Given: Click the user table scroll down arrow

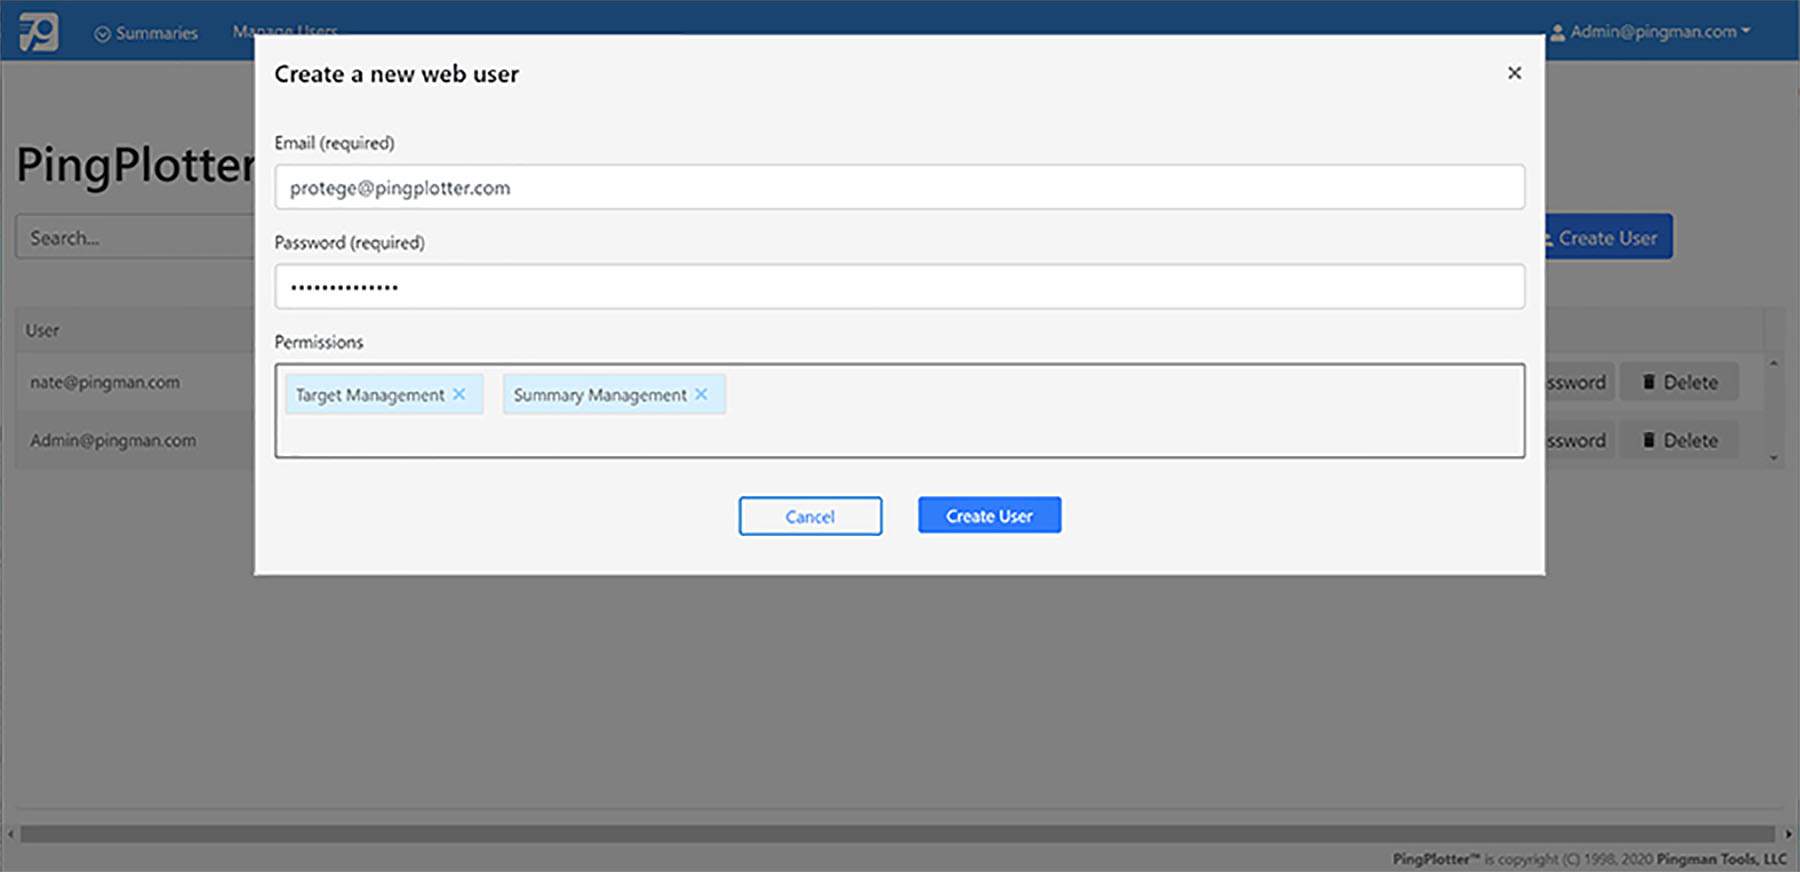Looking at the screenshot, I should point(1773,458).
